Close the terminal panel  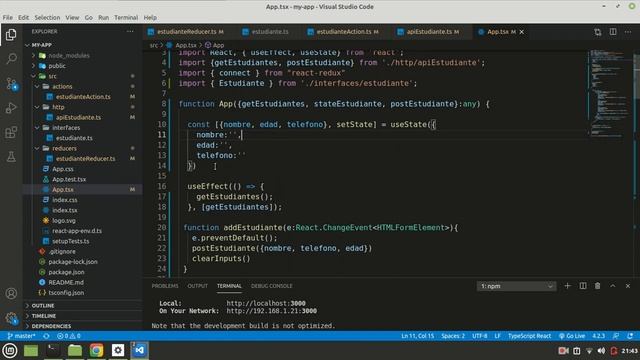tap(628, 286)
